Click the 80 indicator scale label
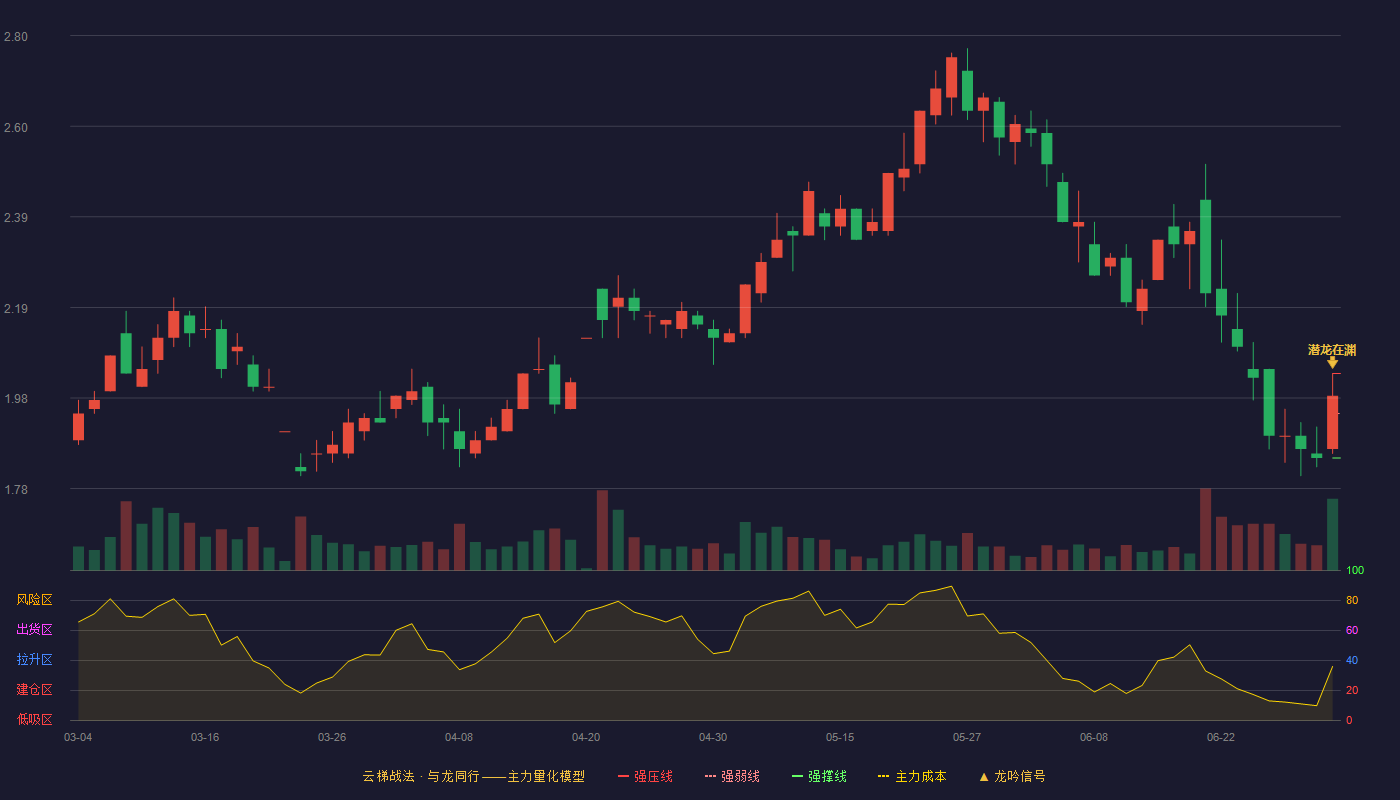The image size is (1400, 800). click(1352, 601)
